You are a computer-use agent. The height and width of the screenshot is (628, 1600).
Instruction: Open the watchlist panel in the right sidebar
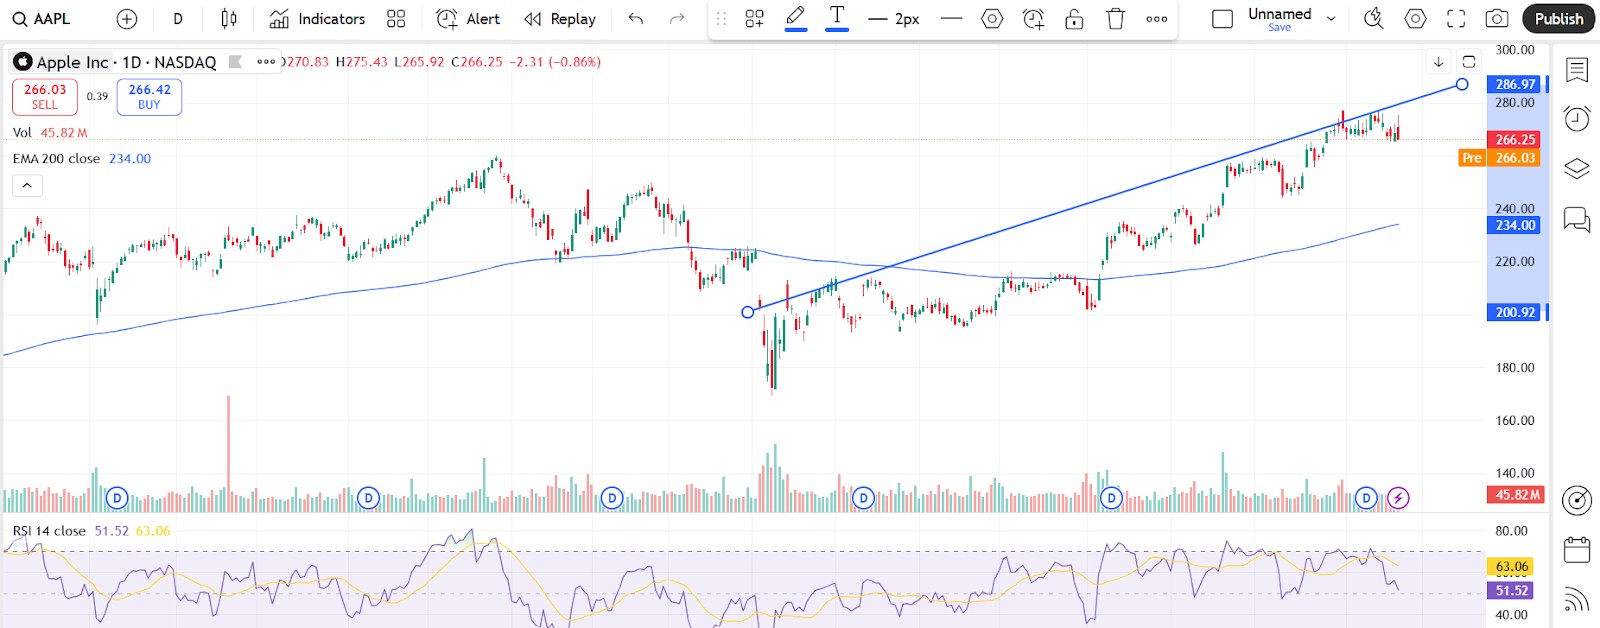coord(1577,71)
